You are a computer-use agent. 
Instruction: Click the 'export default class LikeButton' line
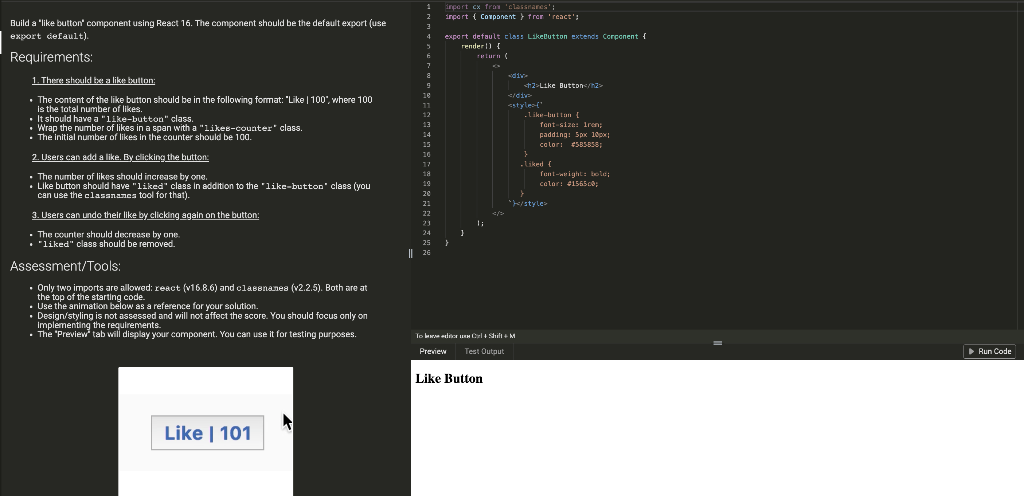[x=545, y=37]
